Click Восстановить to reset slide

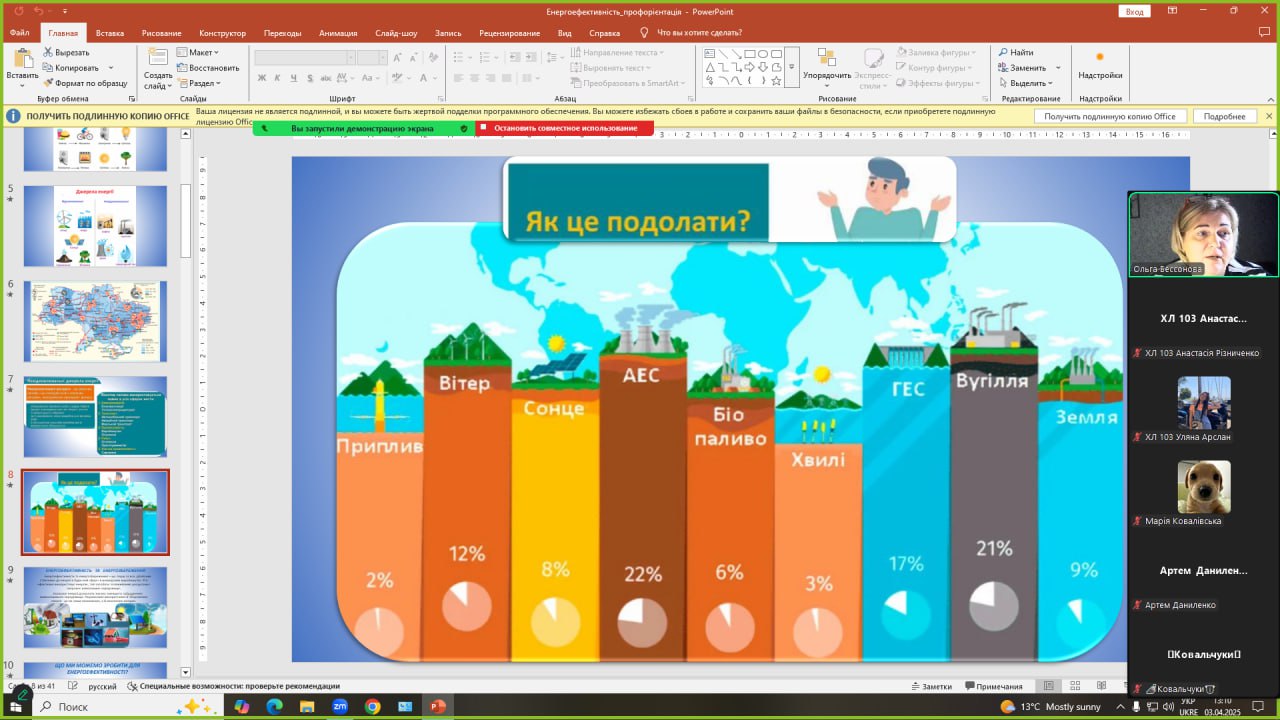pyautogui.click(x=209, y=68)
